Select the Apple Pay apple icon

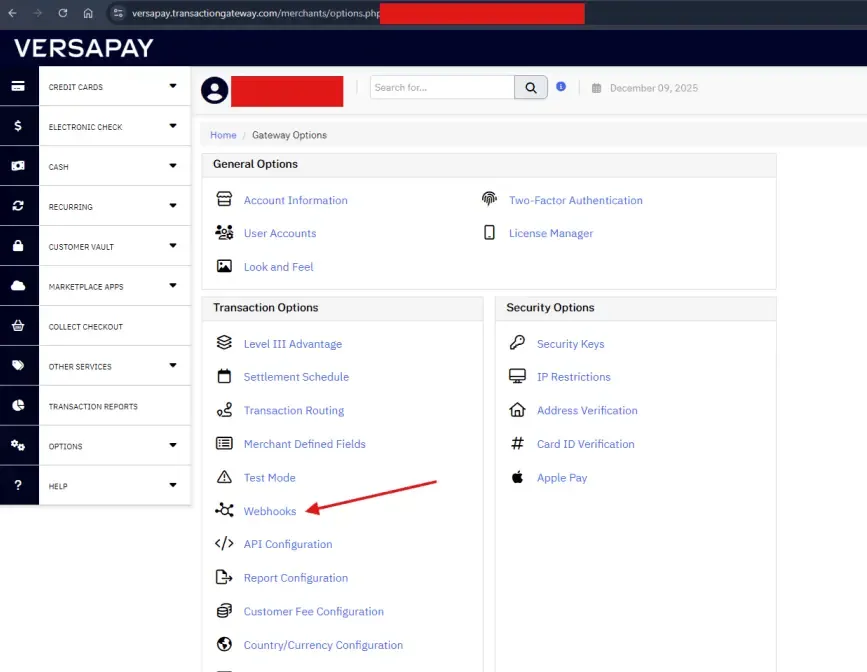516,477
